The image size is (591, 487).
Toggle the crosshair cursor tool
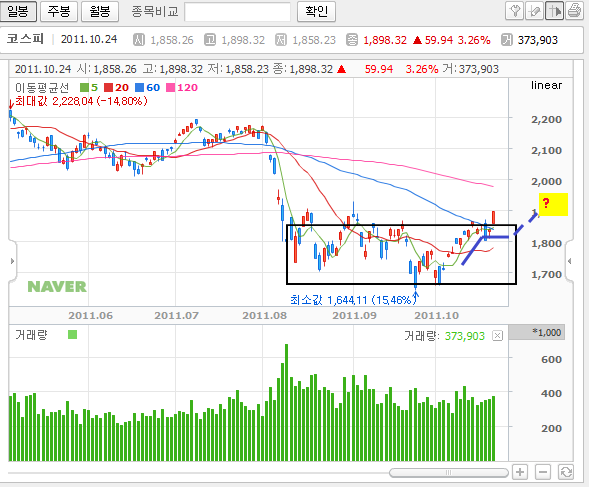tap(554, 11)
